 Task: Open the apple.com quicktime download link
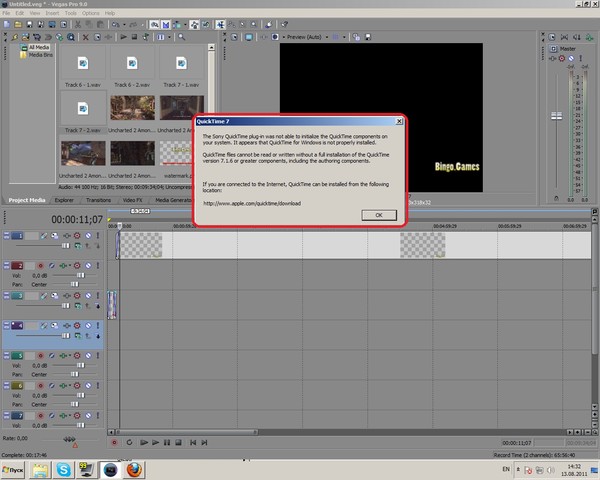(252, 203)
